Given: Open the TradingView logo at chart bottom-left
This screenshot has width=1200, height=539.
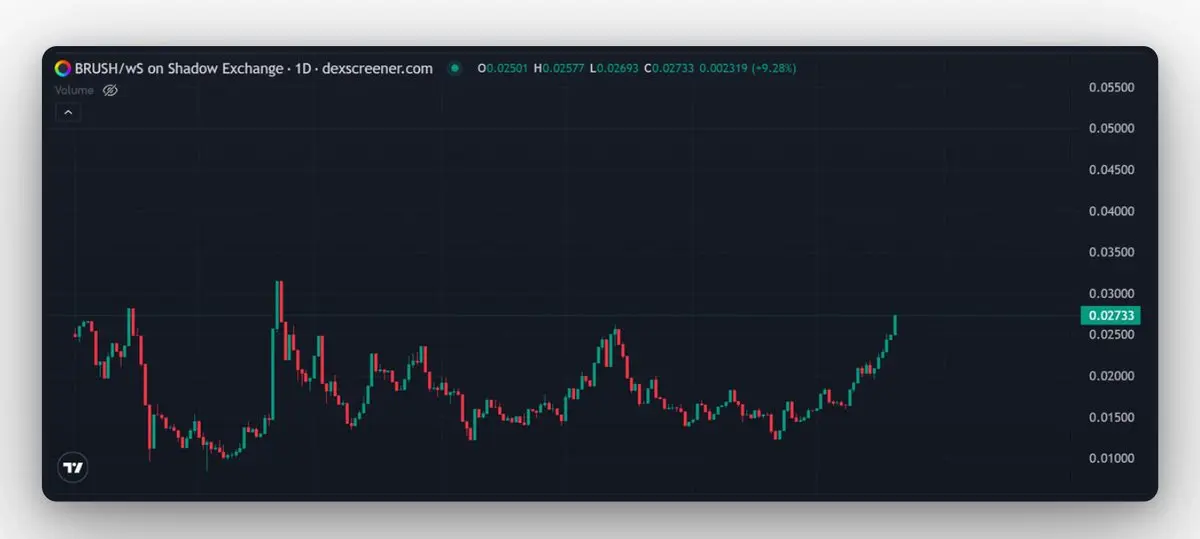Looking at the screenshot, I should (73, 467).
